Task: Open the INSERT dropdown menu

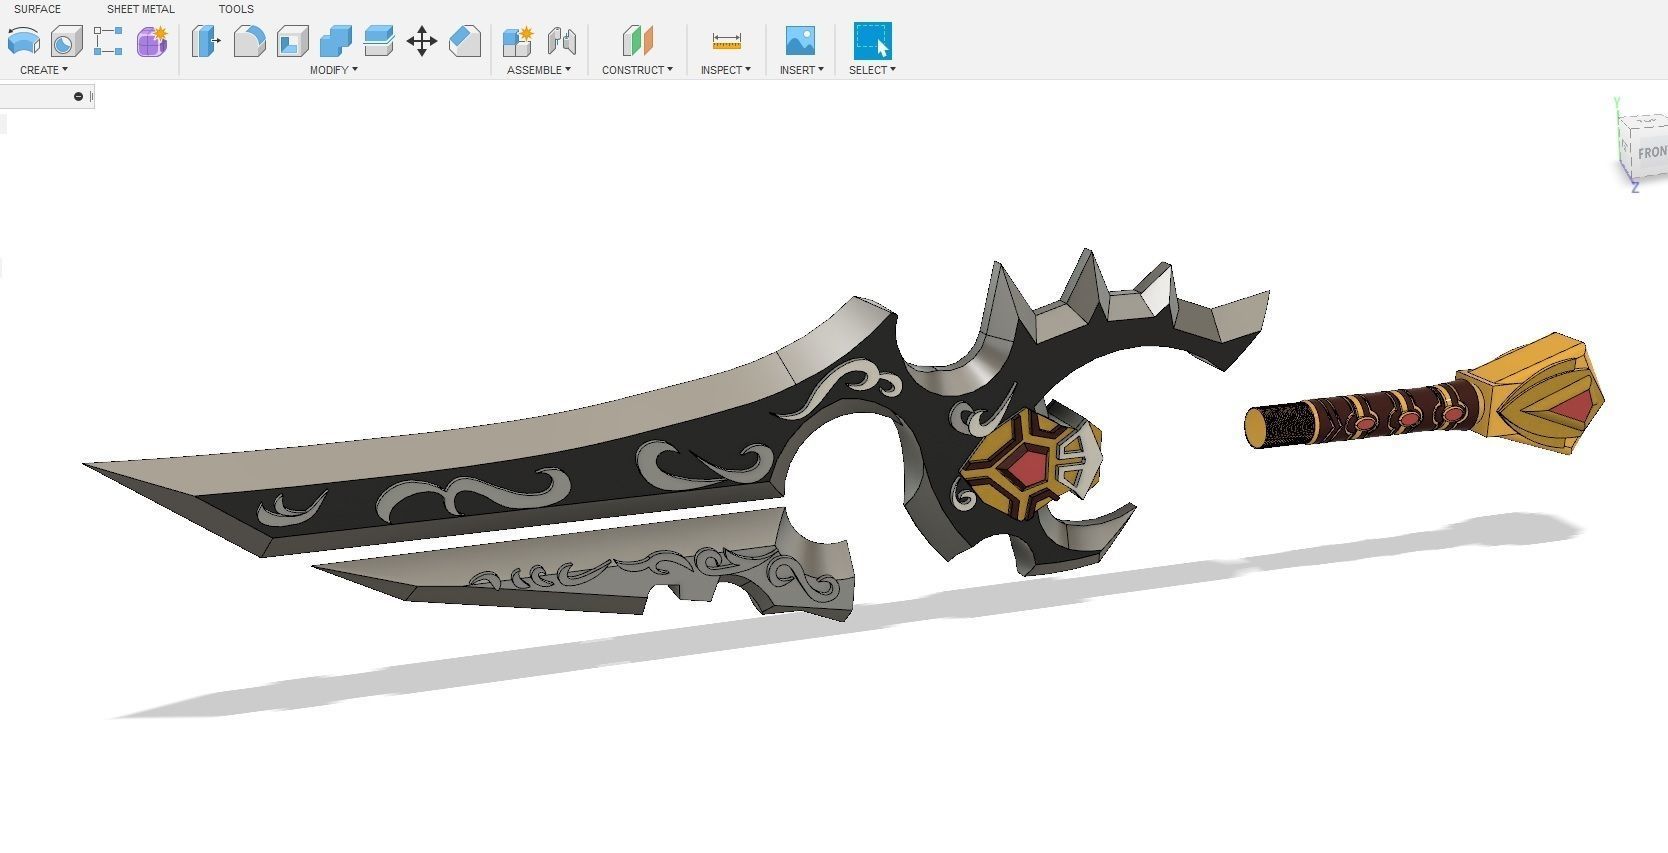Action: click(x=801, y=70)
